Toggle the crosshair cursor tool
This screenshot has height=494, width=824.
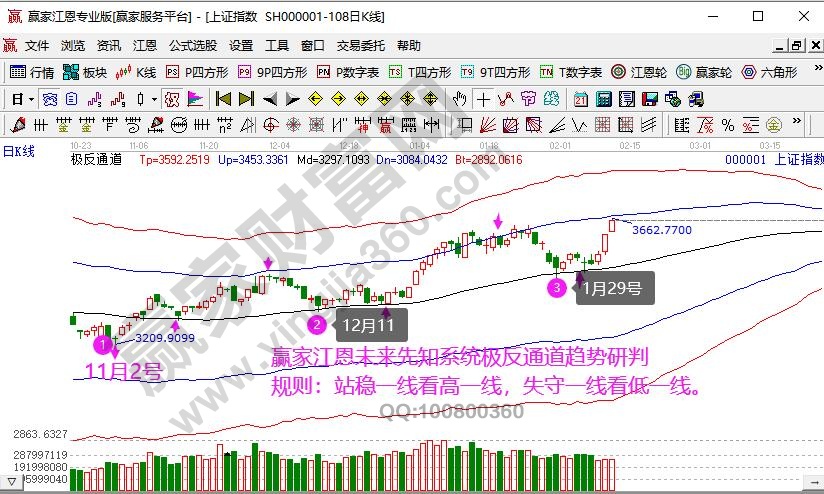tap(483, 99)
